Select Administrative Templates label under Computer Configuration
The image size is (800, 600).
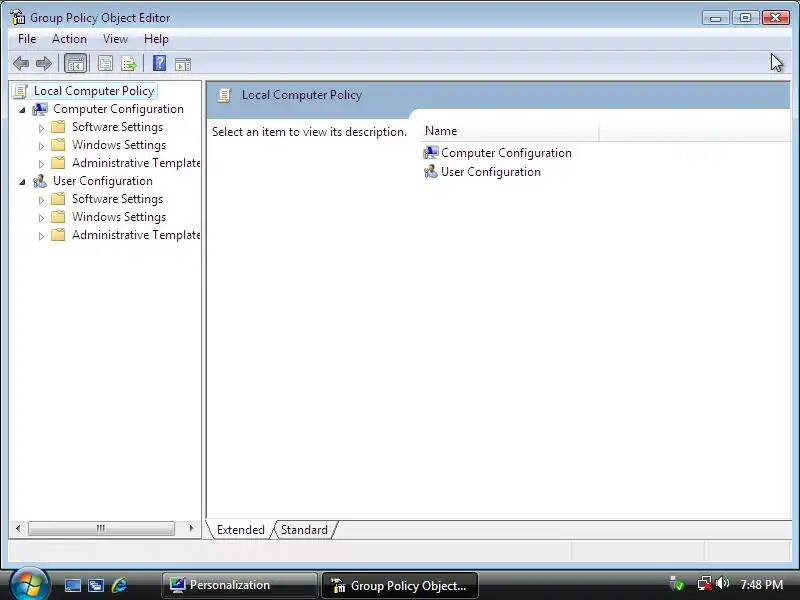coord(136,163)
